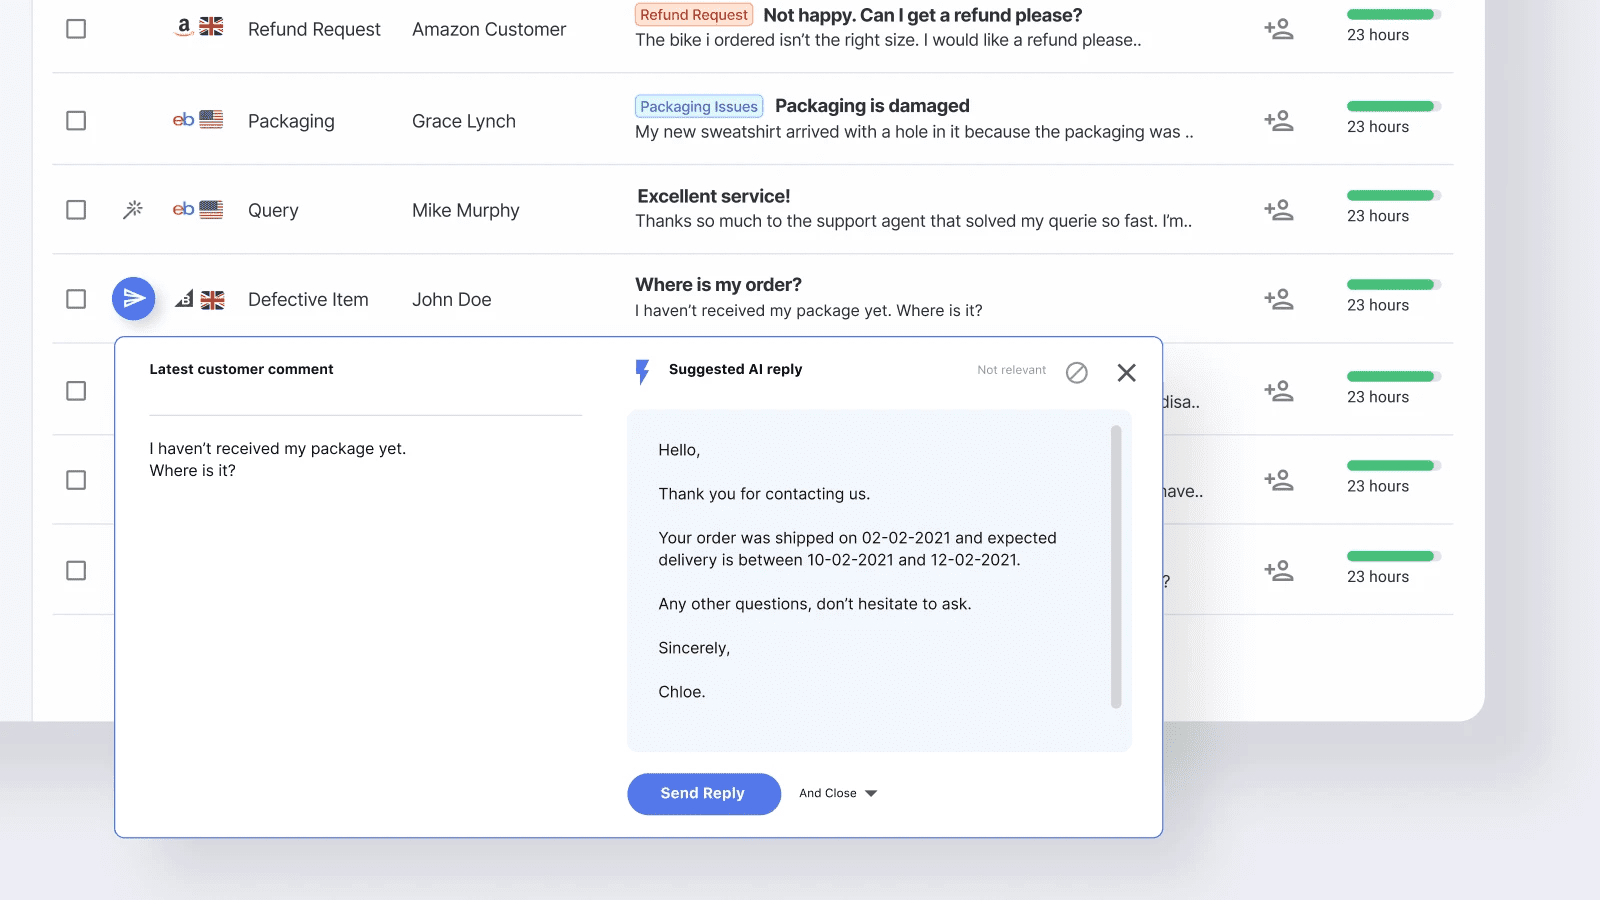This screenshot has width=1600, height=900.
Task: Click assign-user icon on Grace Lynch row
Action: click(1278, 121)
